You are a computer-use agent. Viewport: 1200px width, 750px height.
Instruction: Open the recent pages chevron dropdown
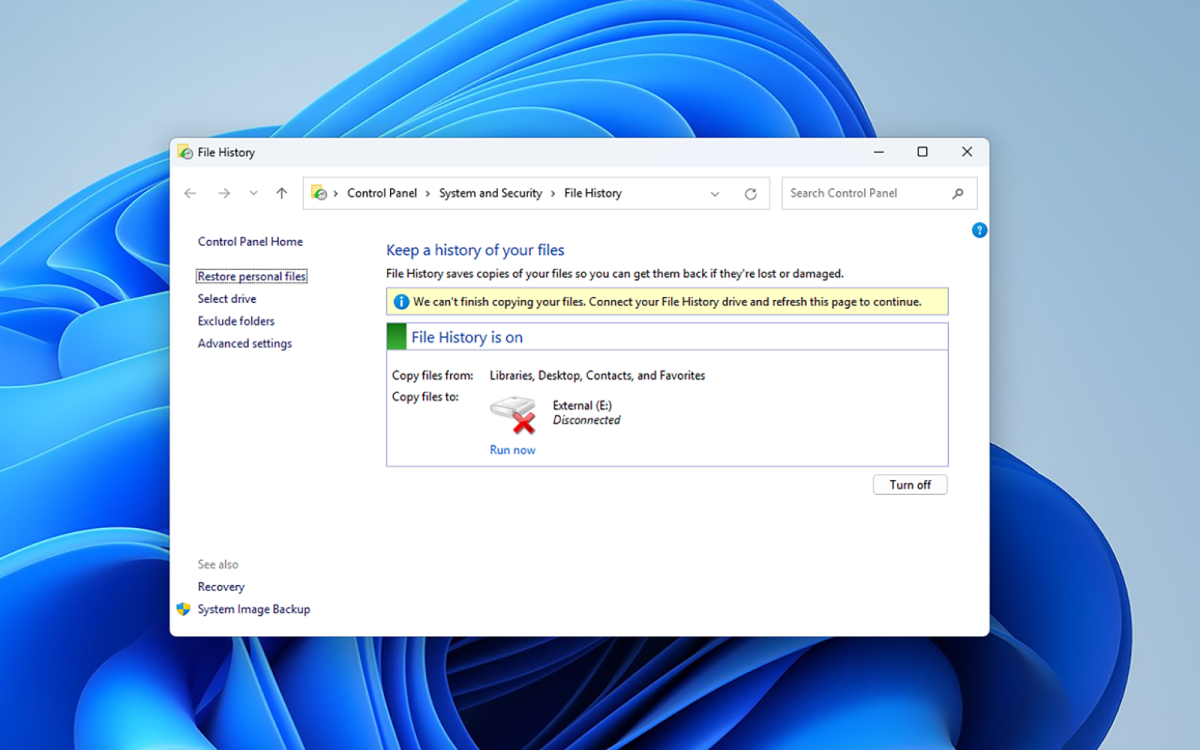(252, 192)
